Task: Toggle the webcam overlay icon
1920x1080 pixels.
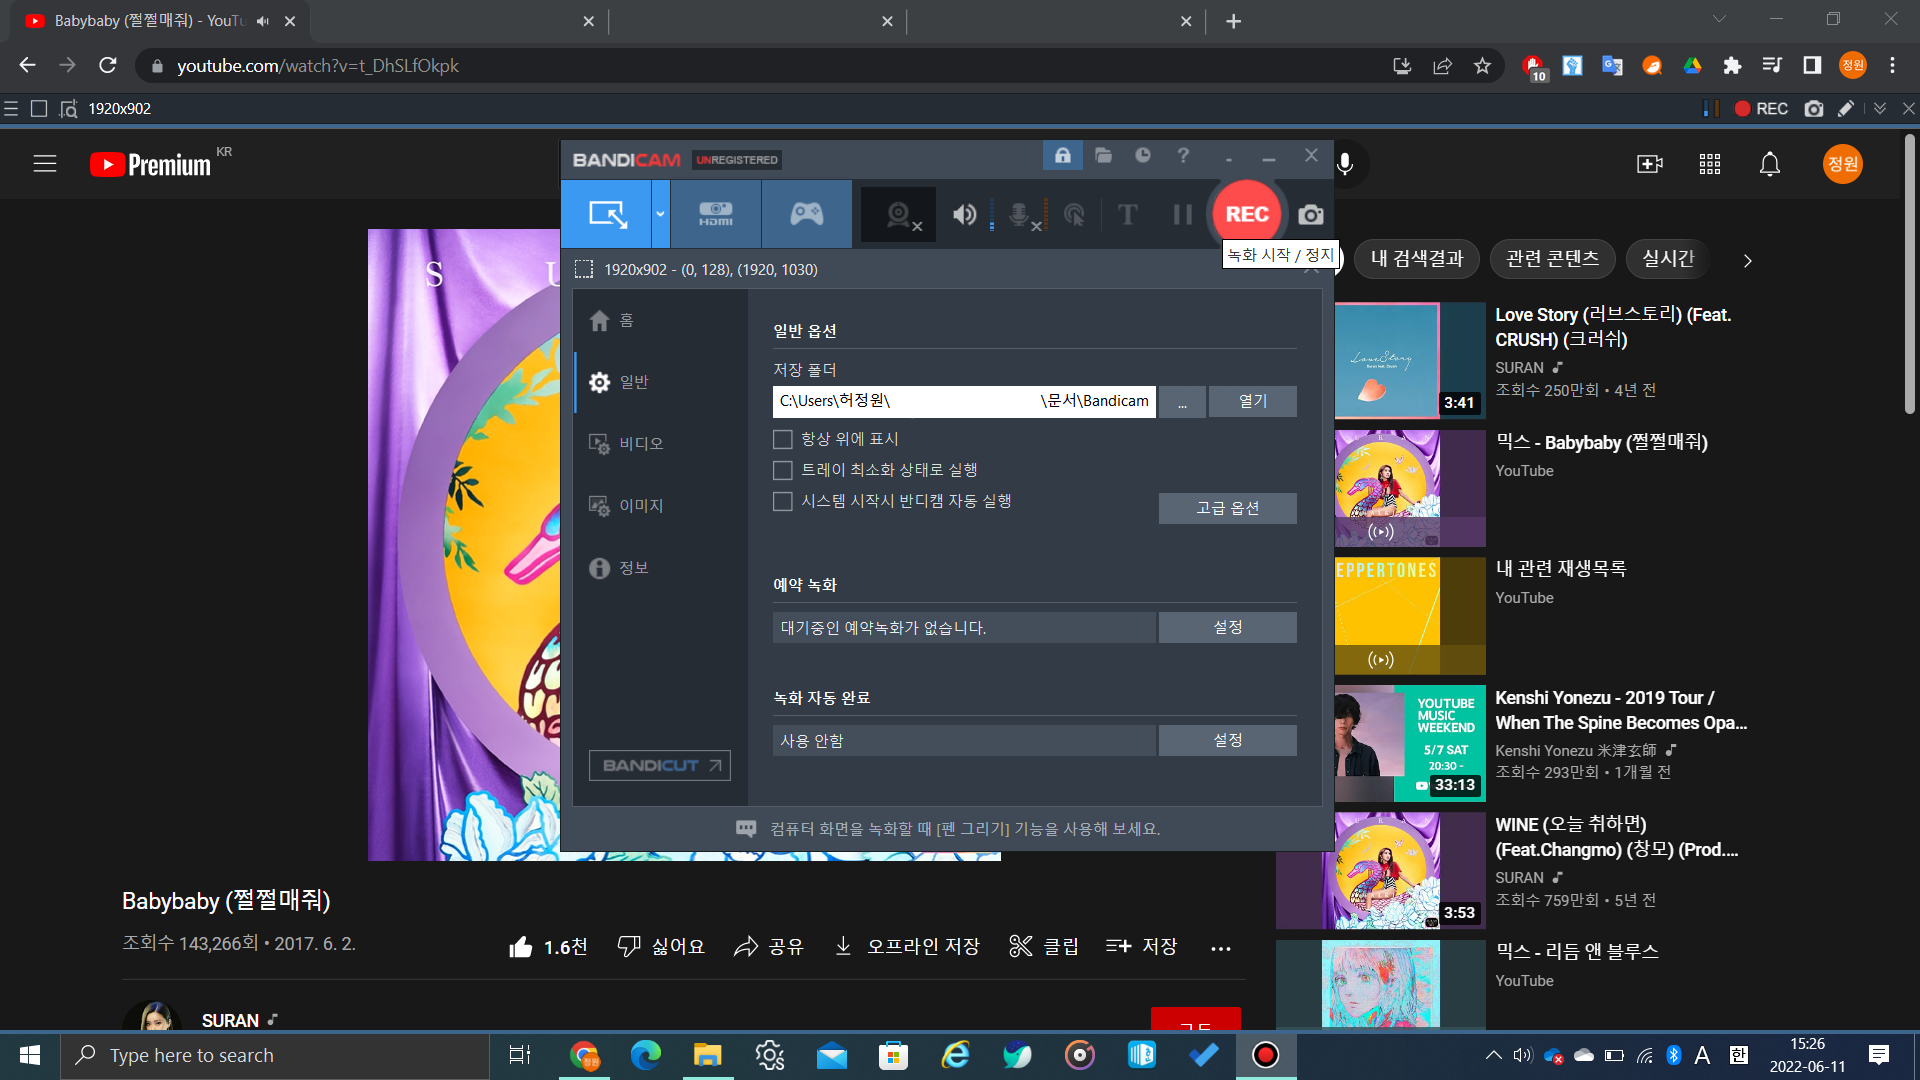Action: [x=900, y=214]
